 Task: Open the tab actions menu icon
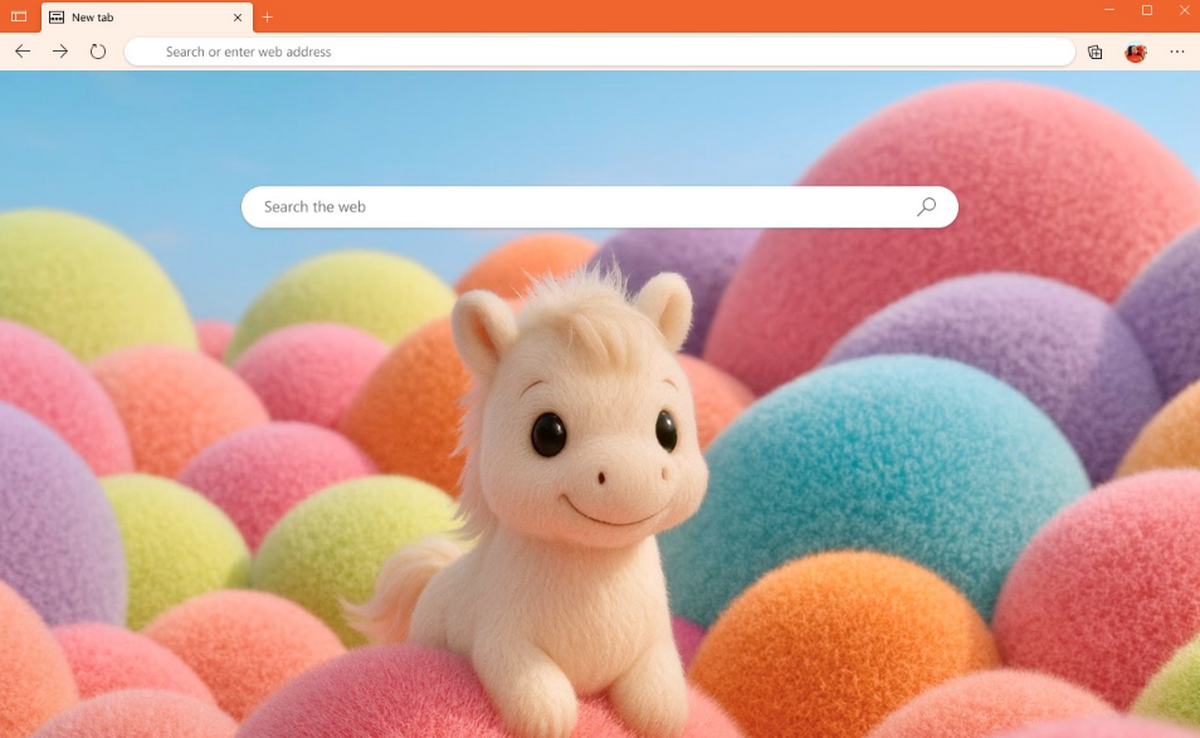pos(19,17)
